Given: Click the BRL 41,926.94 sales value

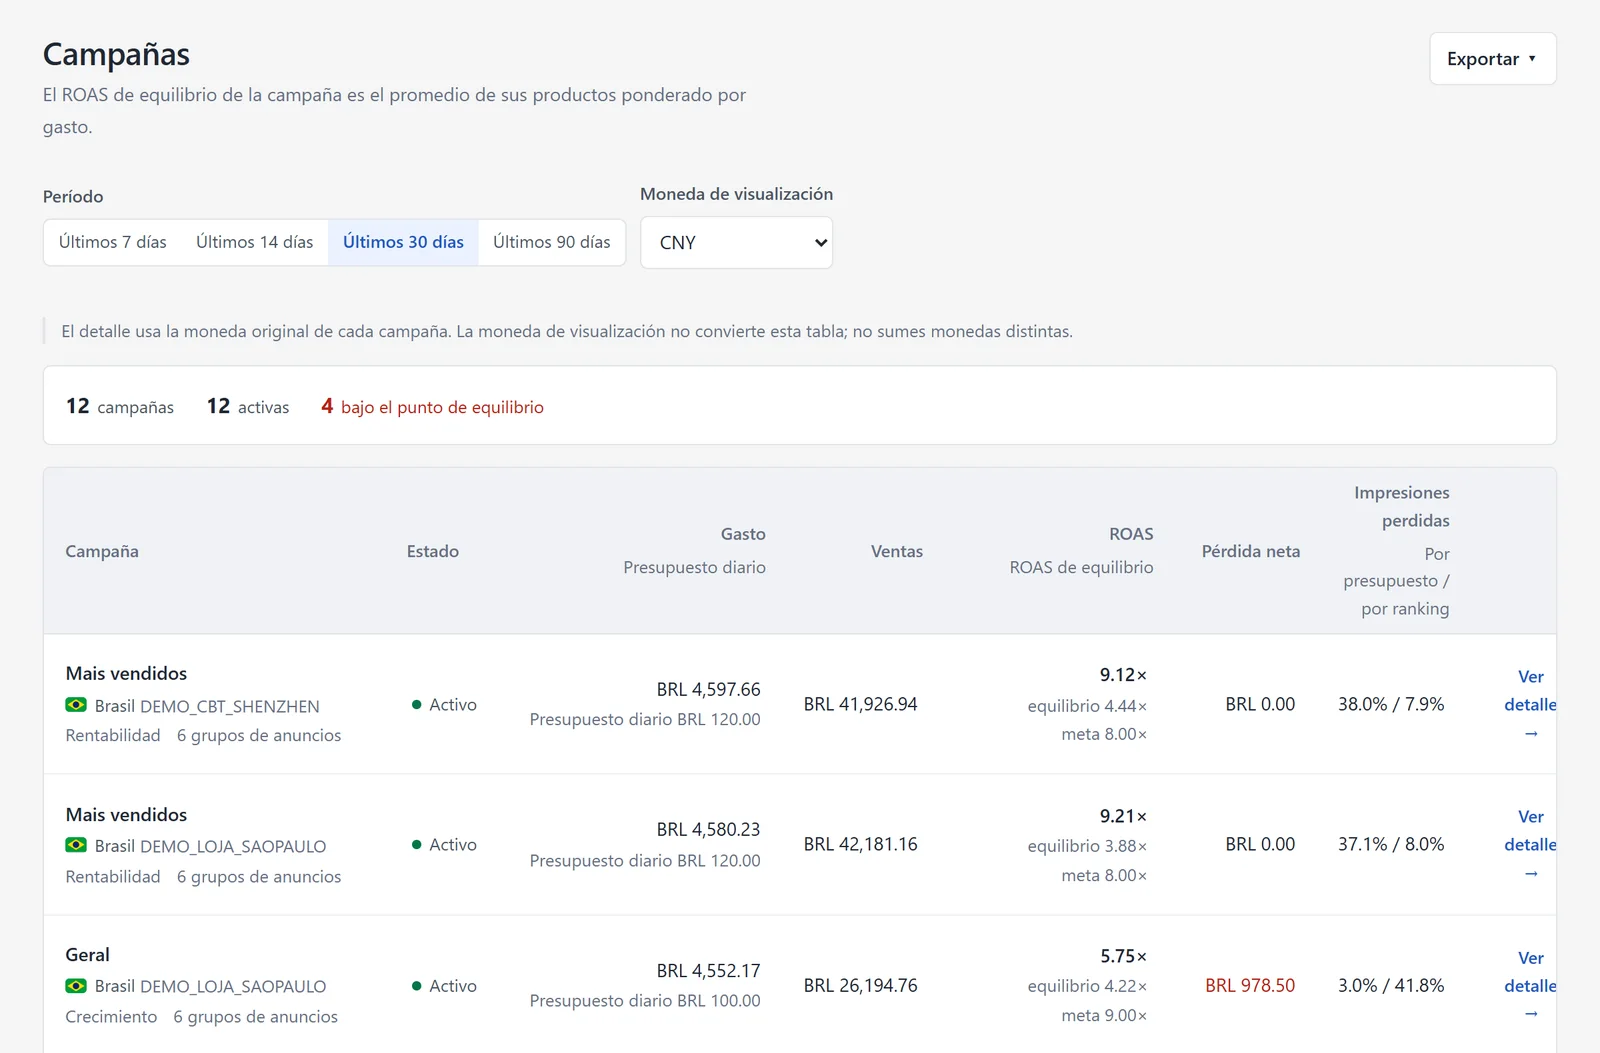Looking at the screenshot, I should click(861, 705).
